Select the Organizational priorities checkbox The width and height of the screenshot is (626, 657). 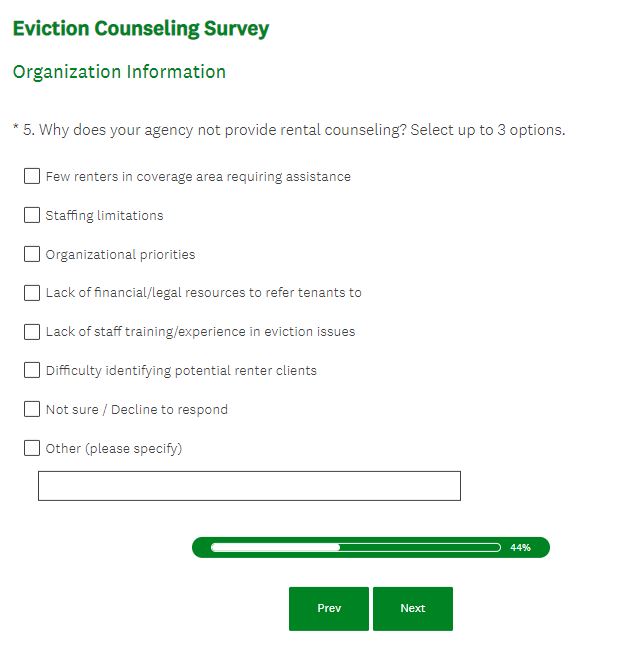32,254
